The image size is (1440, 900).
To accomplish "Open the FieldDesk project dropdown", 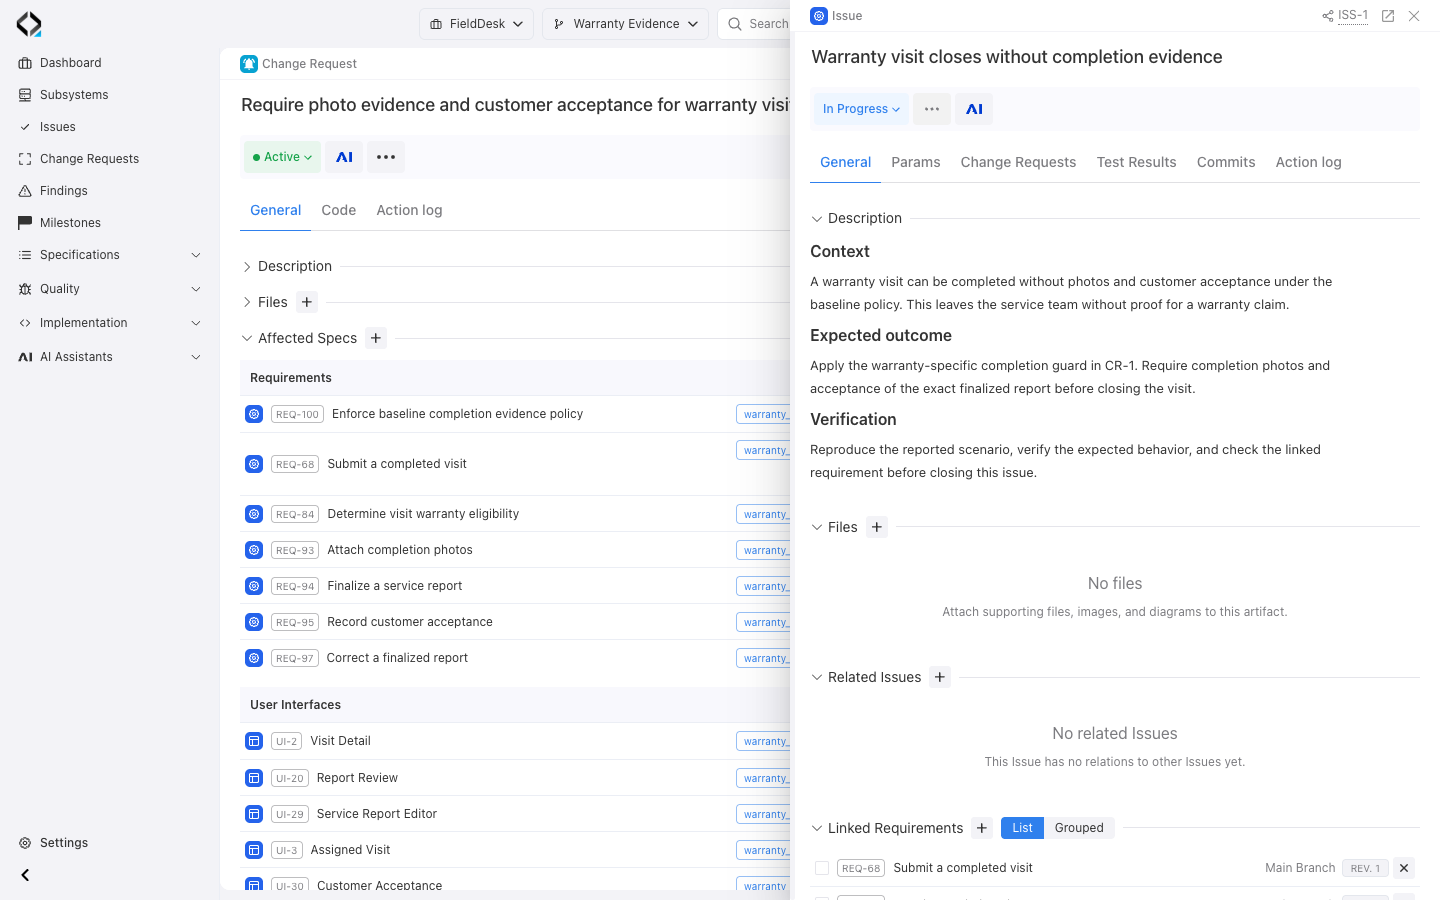I will point(476,24).
